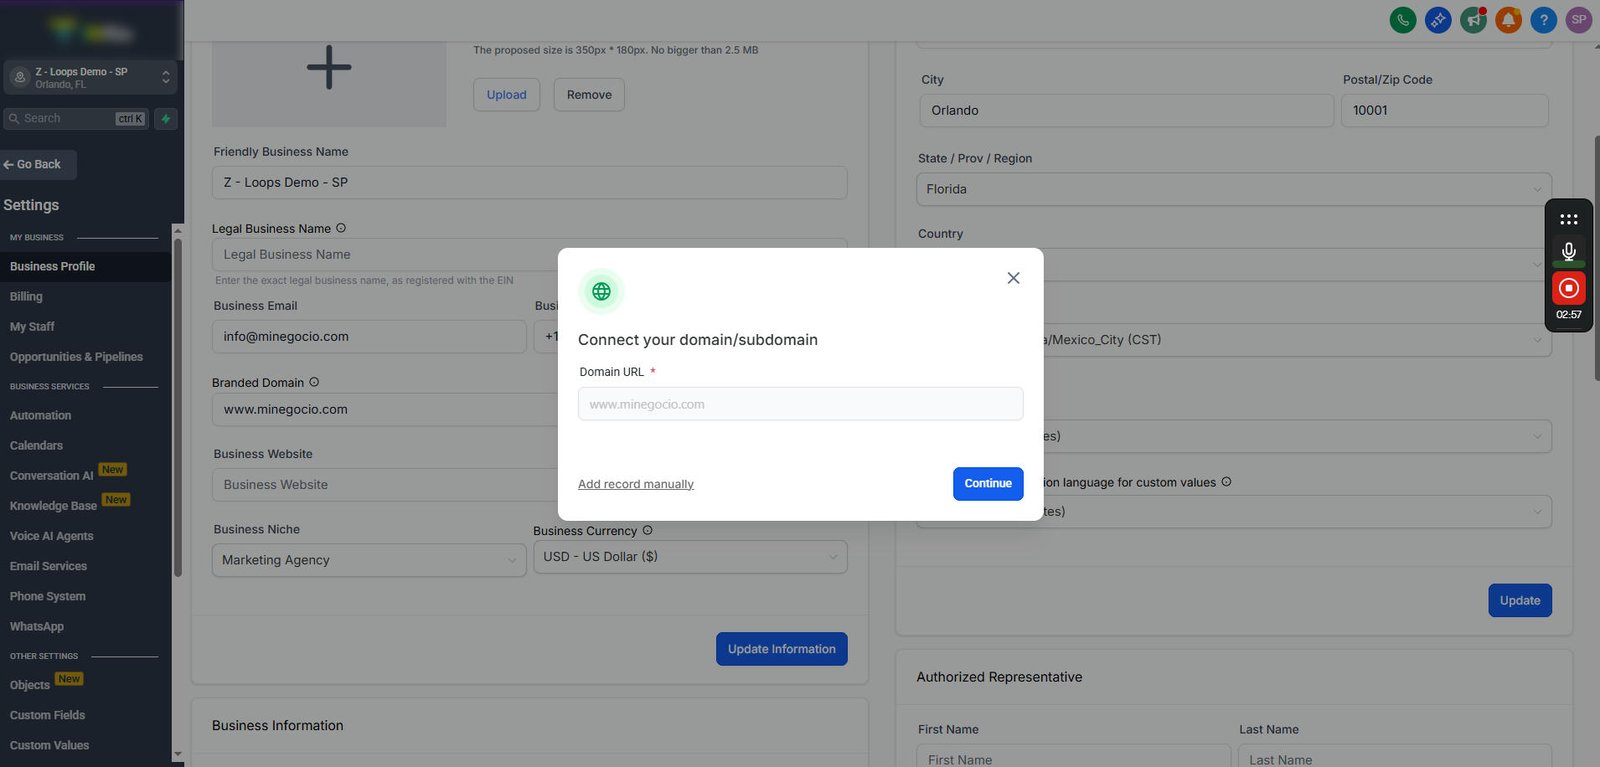Click the Friendly Business Name field

(x=529, y=183)
